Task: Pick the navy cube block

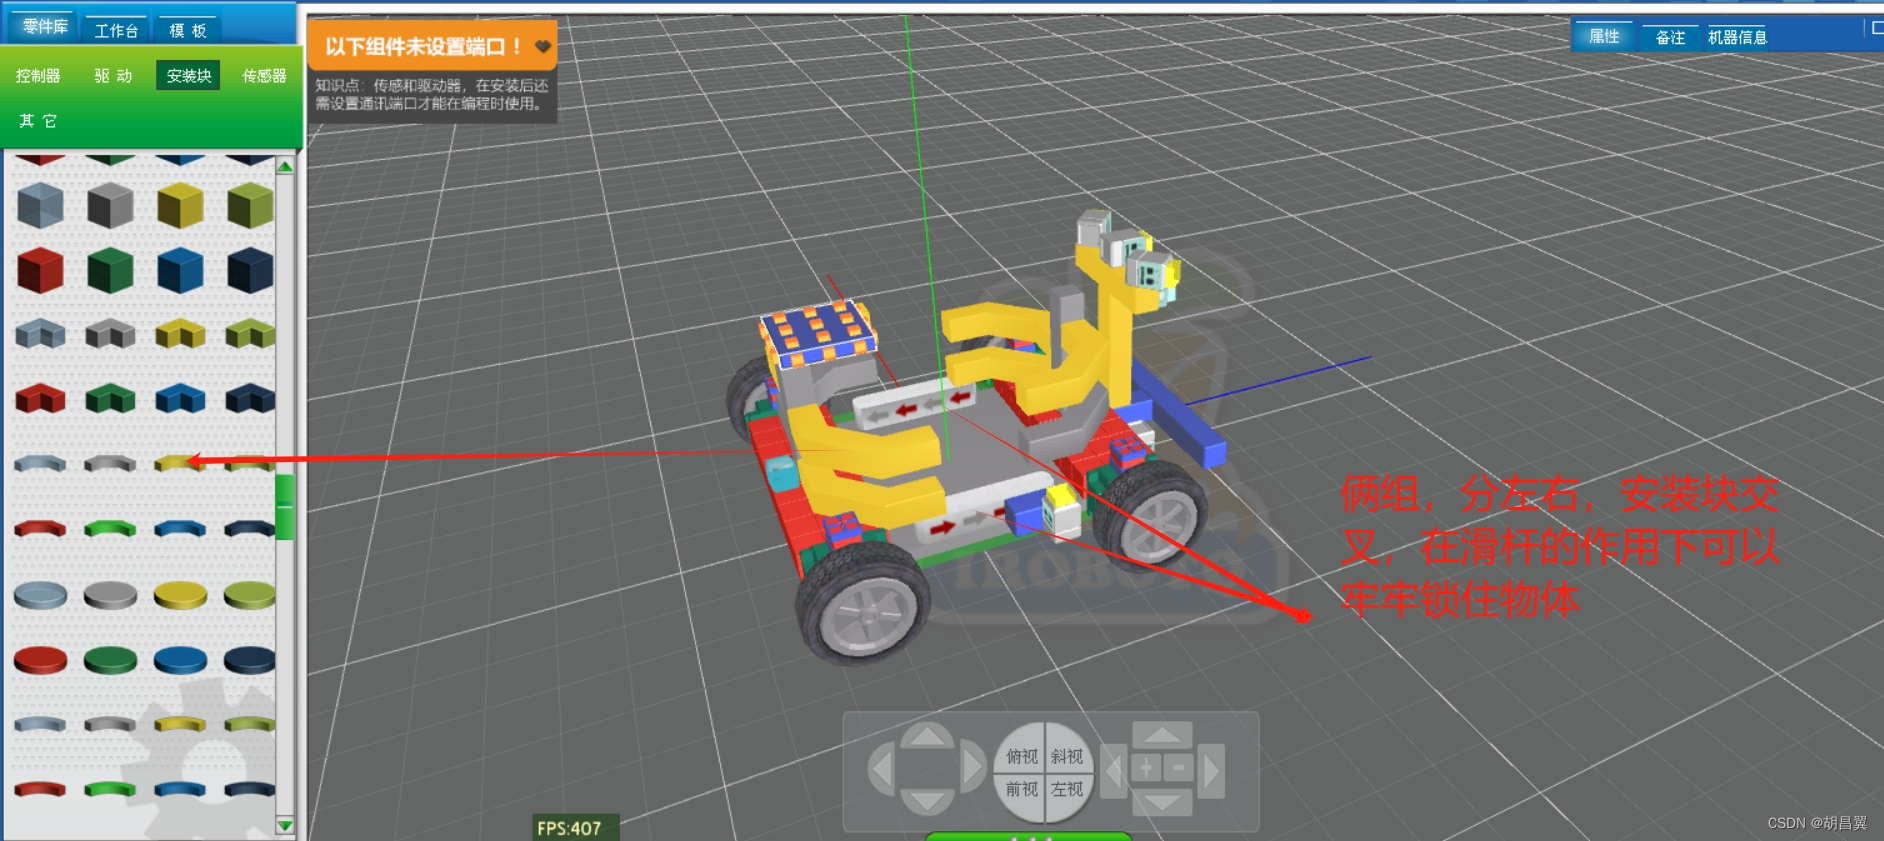Action: [250, 270]
